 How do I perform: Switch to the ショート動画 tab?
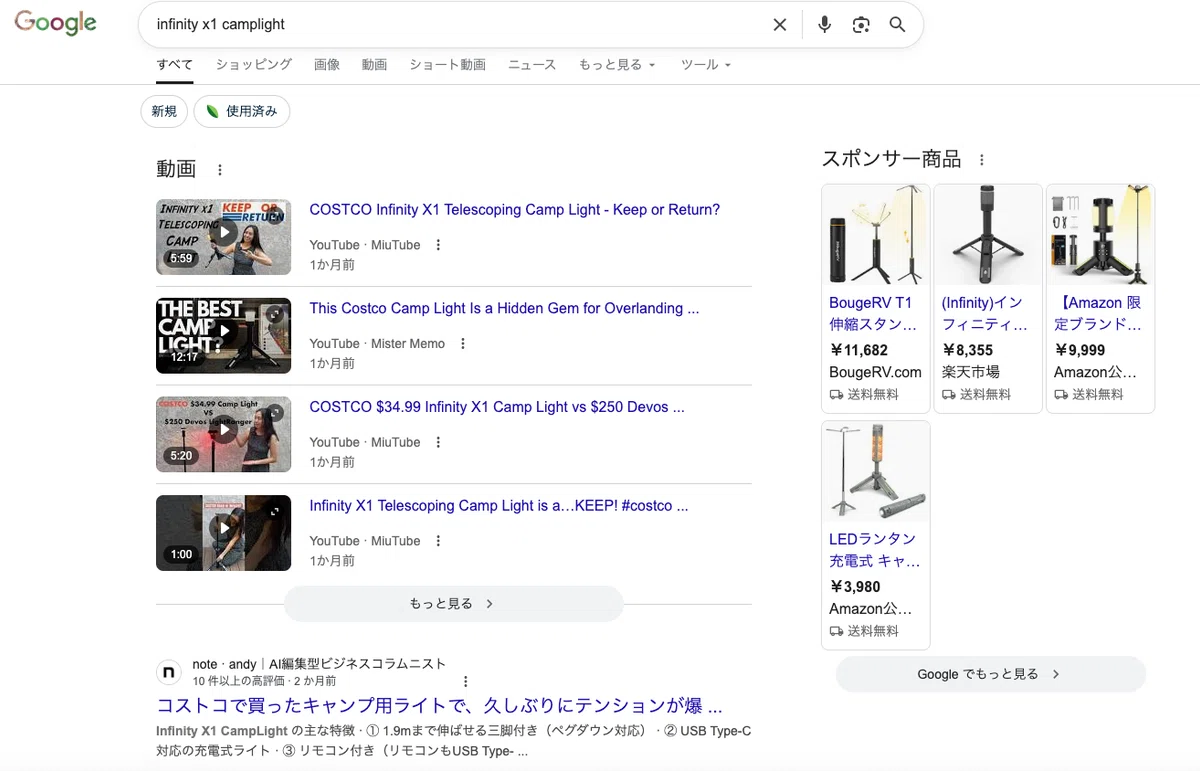(447, 64)
